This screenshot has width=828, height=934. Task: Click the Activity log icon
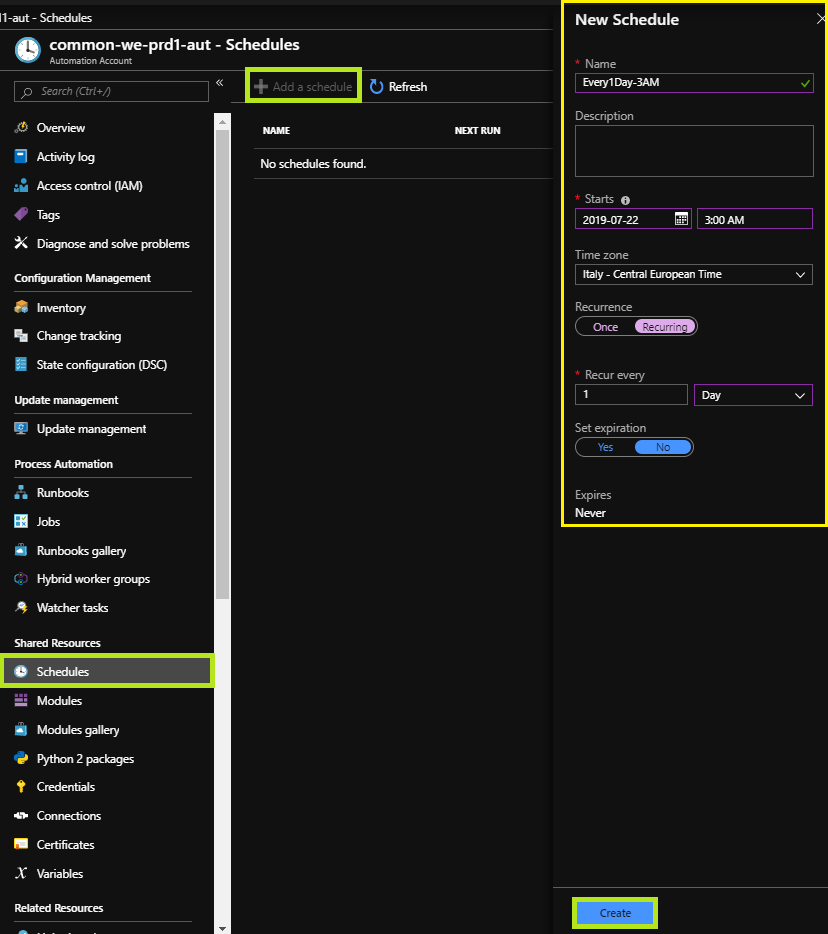click(21, 157)
